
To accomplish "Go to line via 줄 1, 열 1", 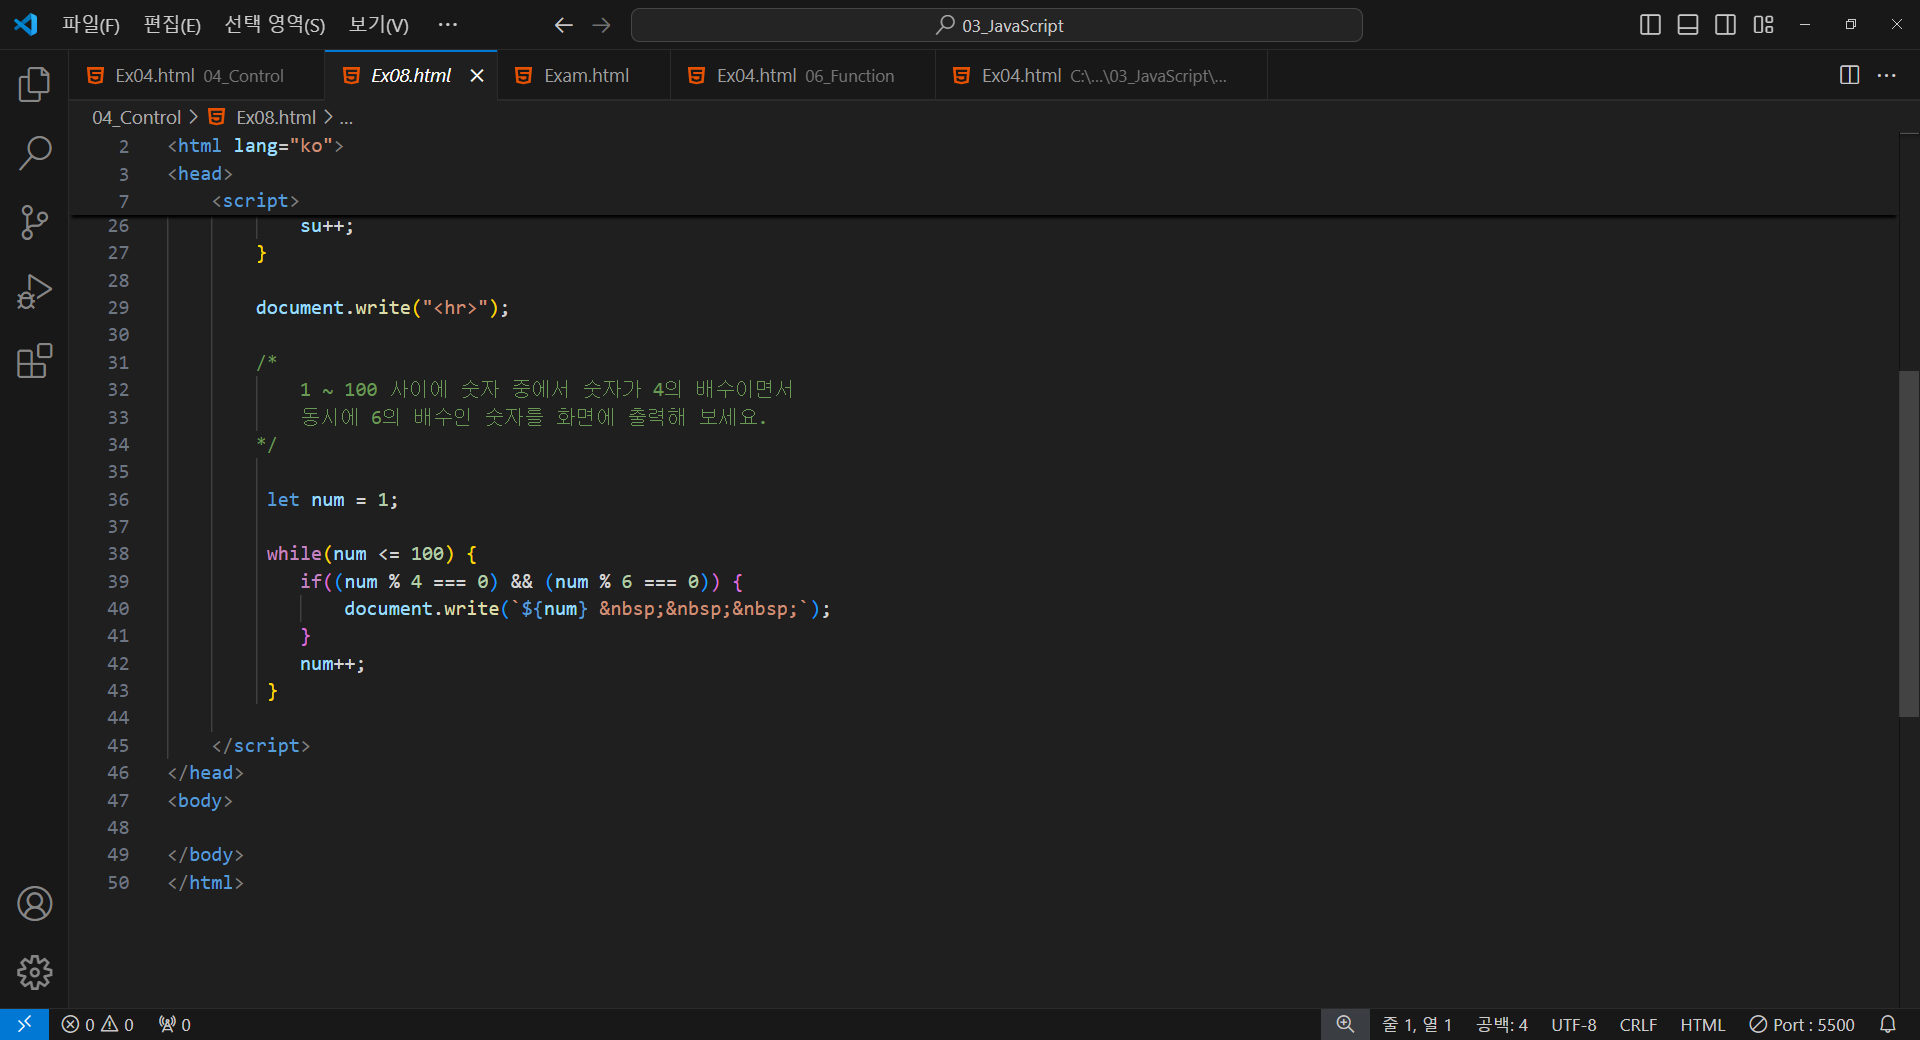I will click(x=1416, y=1024).
